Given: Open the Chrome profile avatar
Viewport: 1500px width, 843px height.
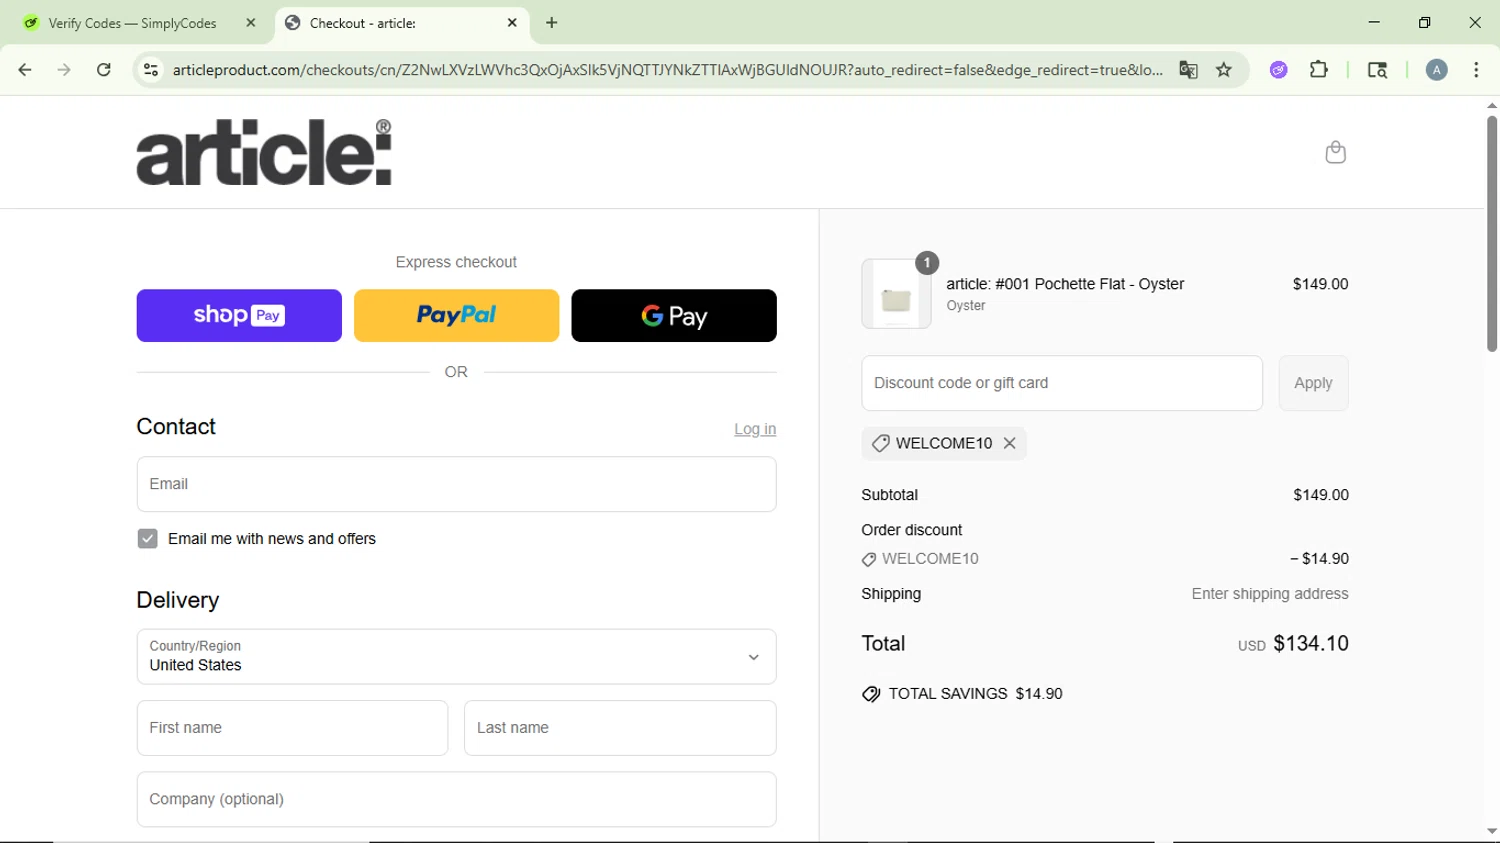Looking at the screenshot, I should coord(1436,70).
